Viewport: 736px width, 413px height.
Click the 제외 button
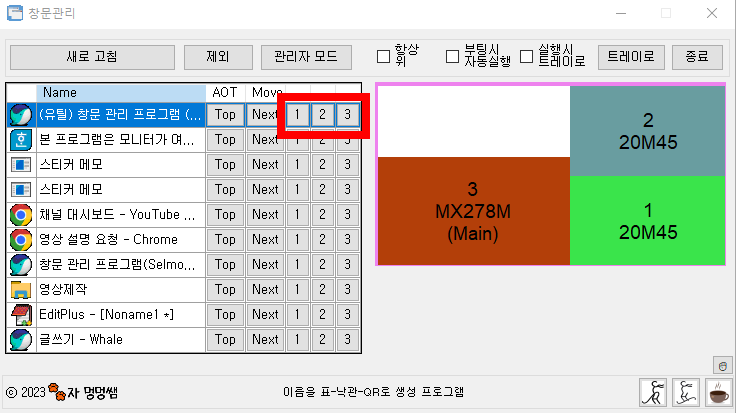point(218,57)
